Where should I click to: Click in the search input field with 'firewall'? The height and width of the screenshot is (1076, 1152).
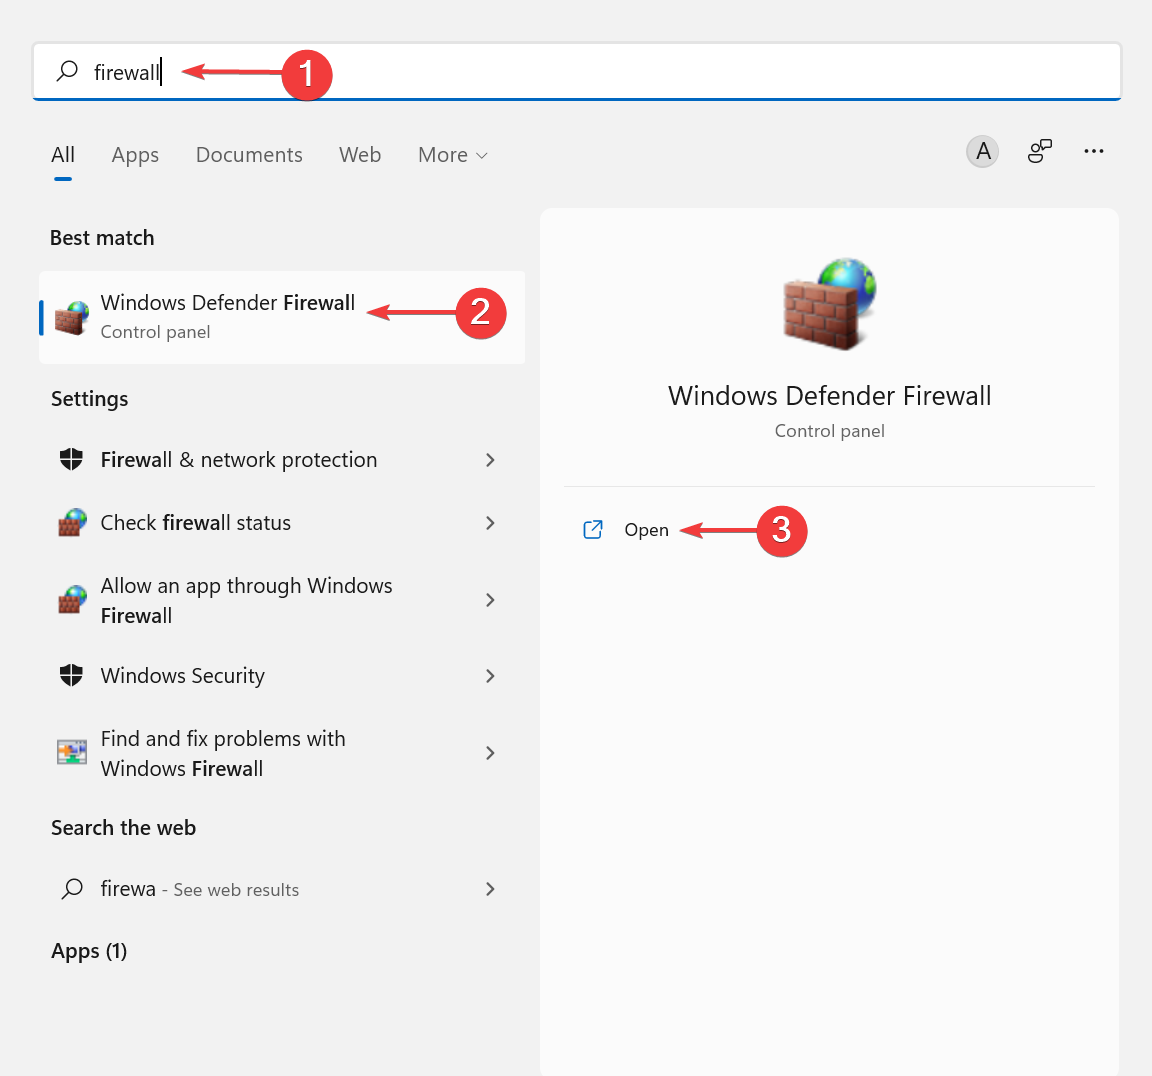pos(577,71)
